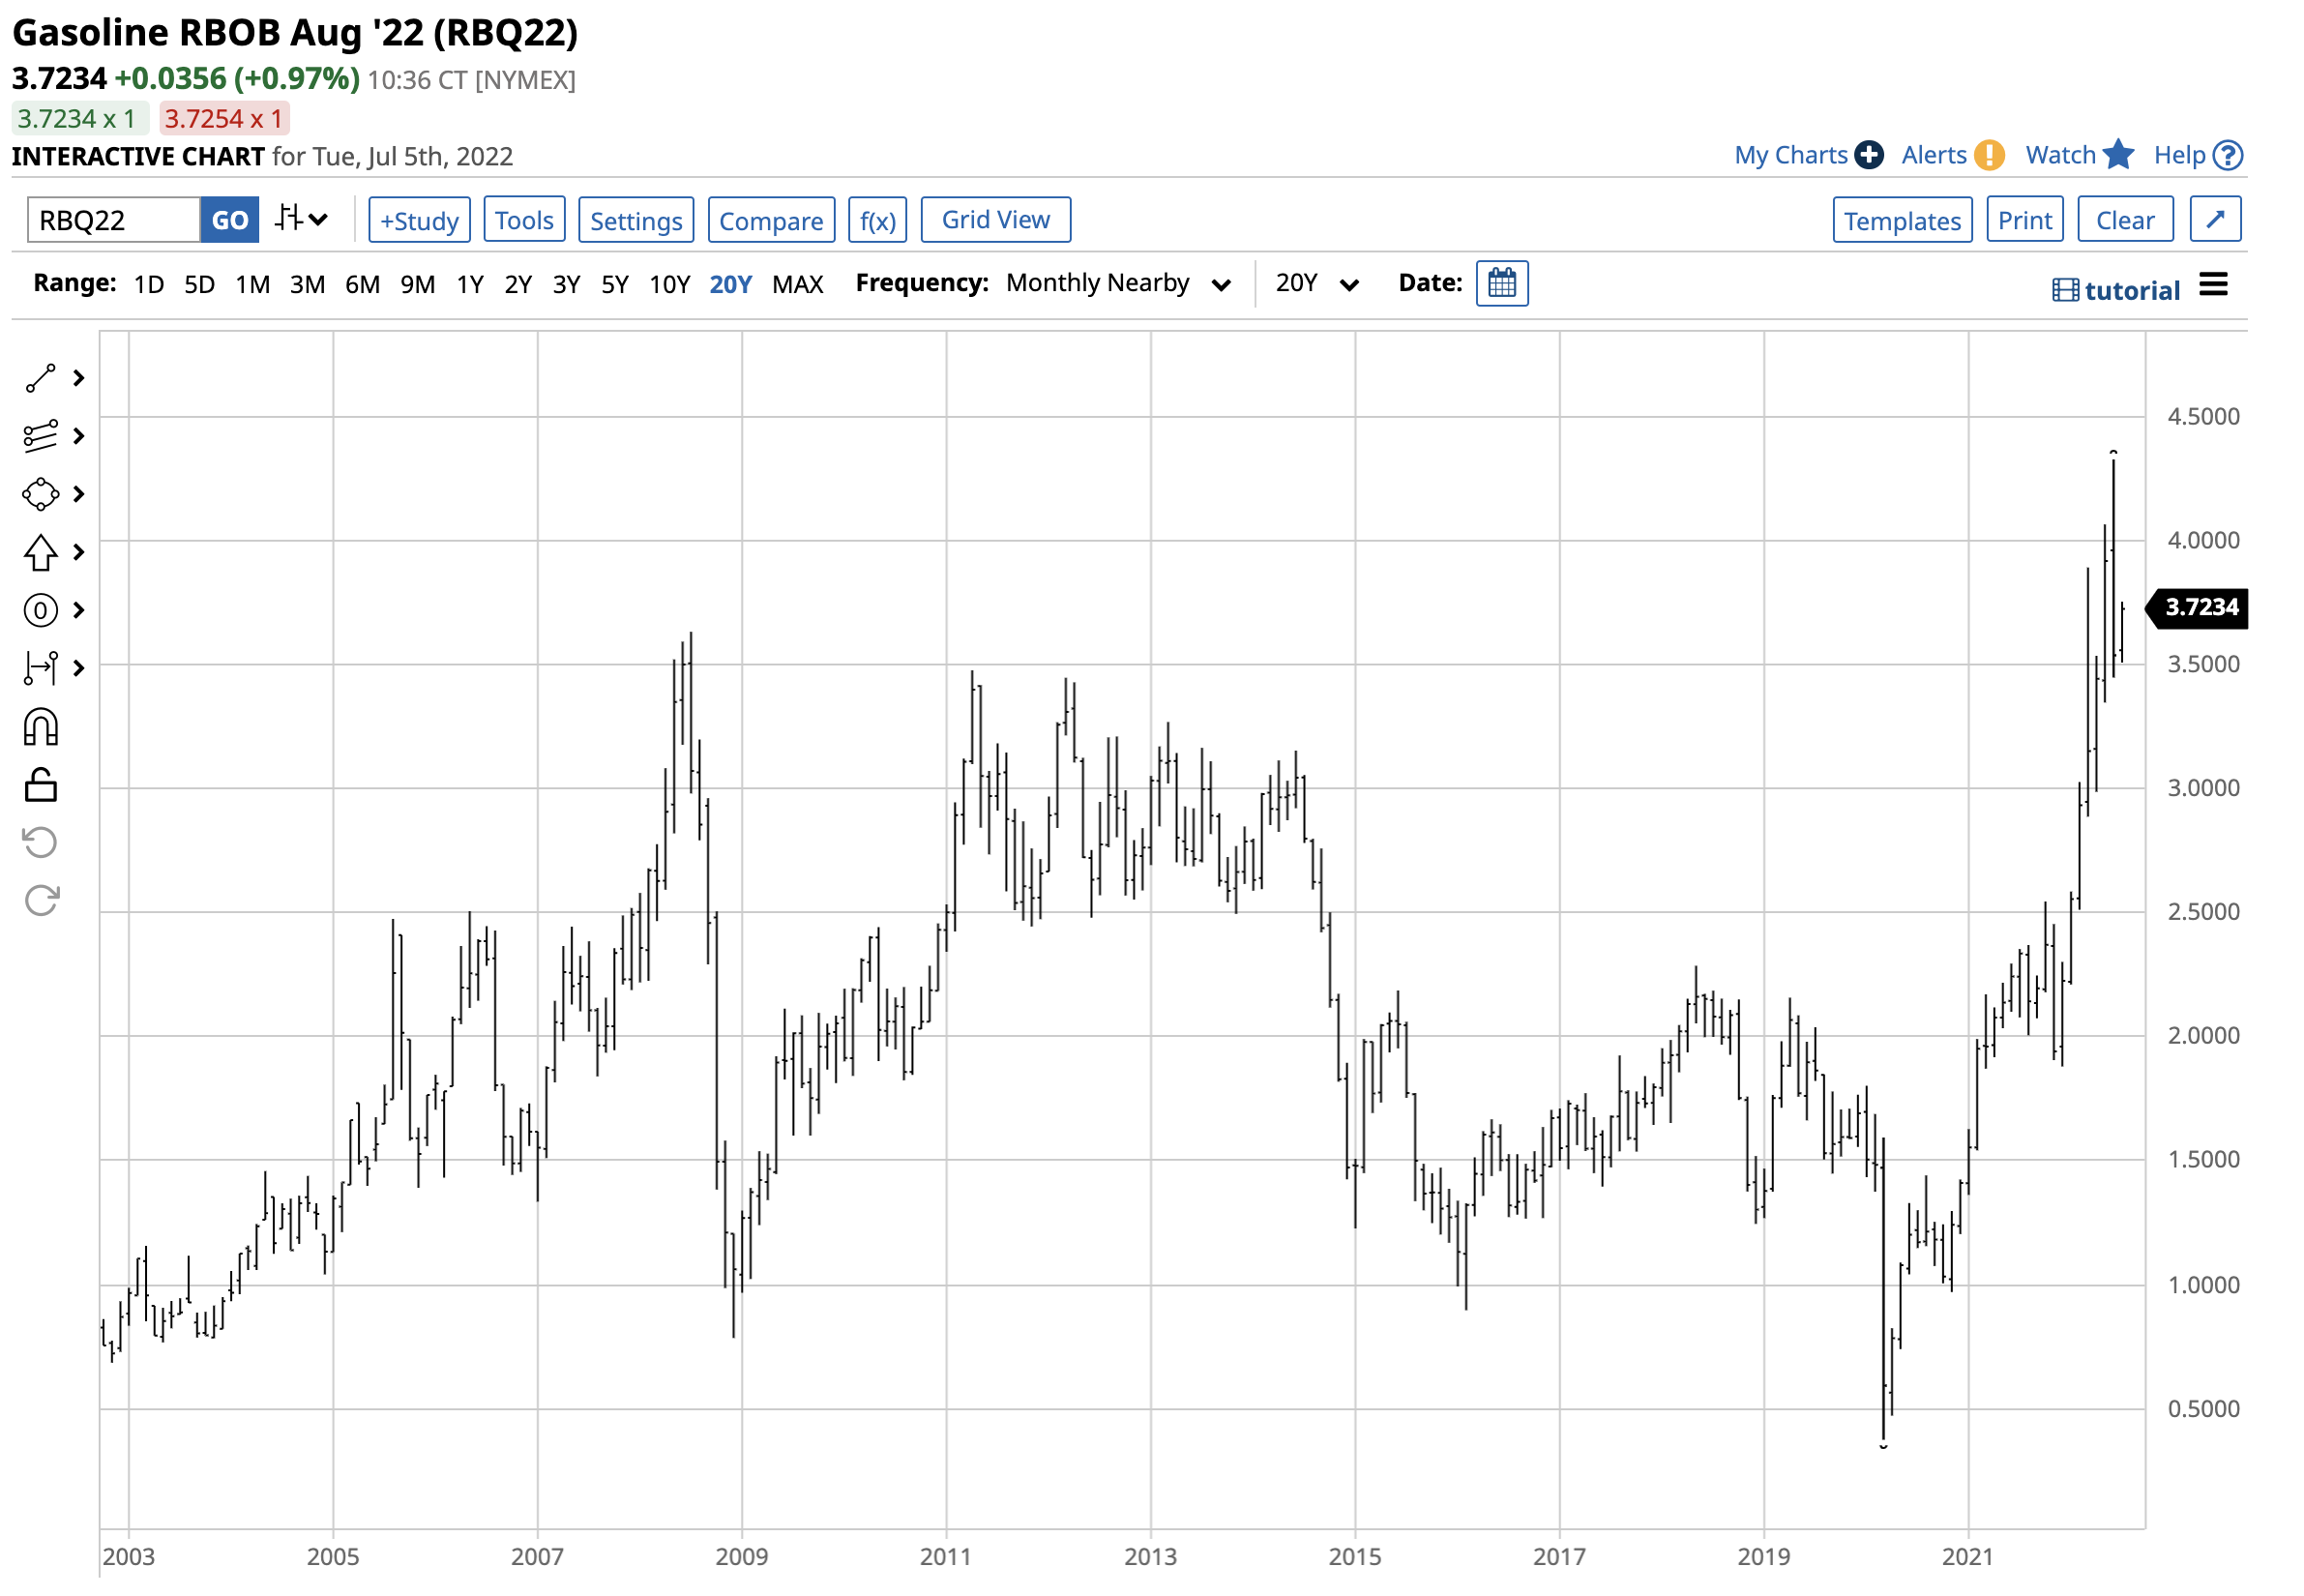
Task: Click the redo arrow icon
Action: [x=41, y=901]
